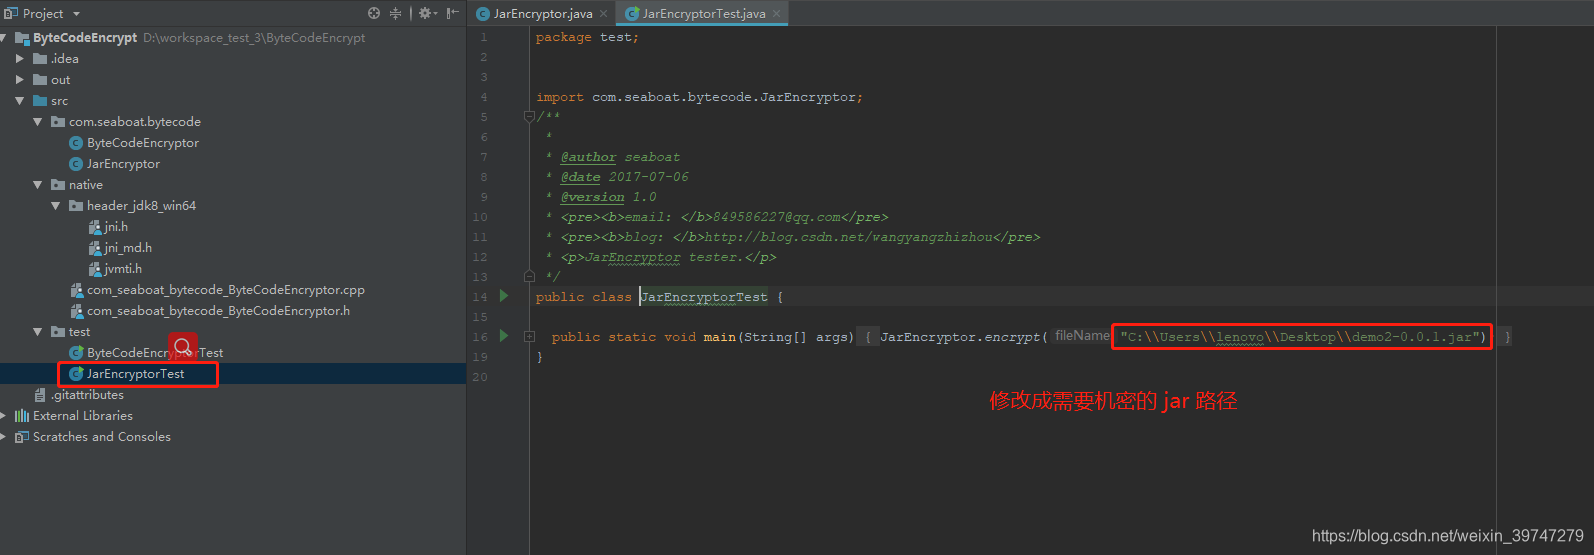Click the Collapse All icon in Project panel
1594x555 pixels.
point(395,13)
